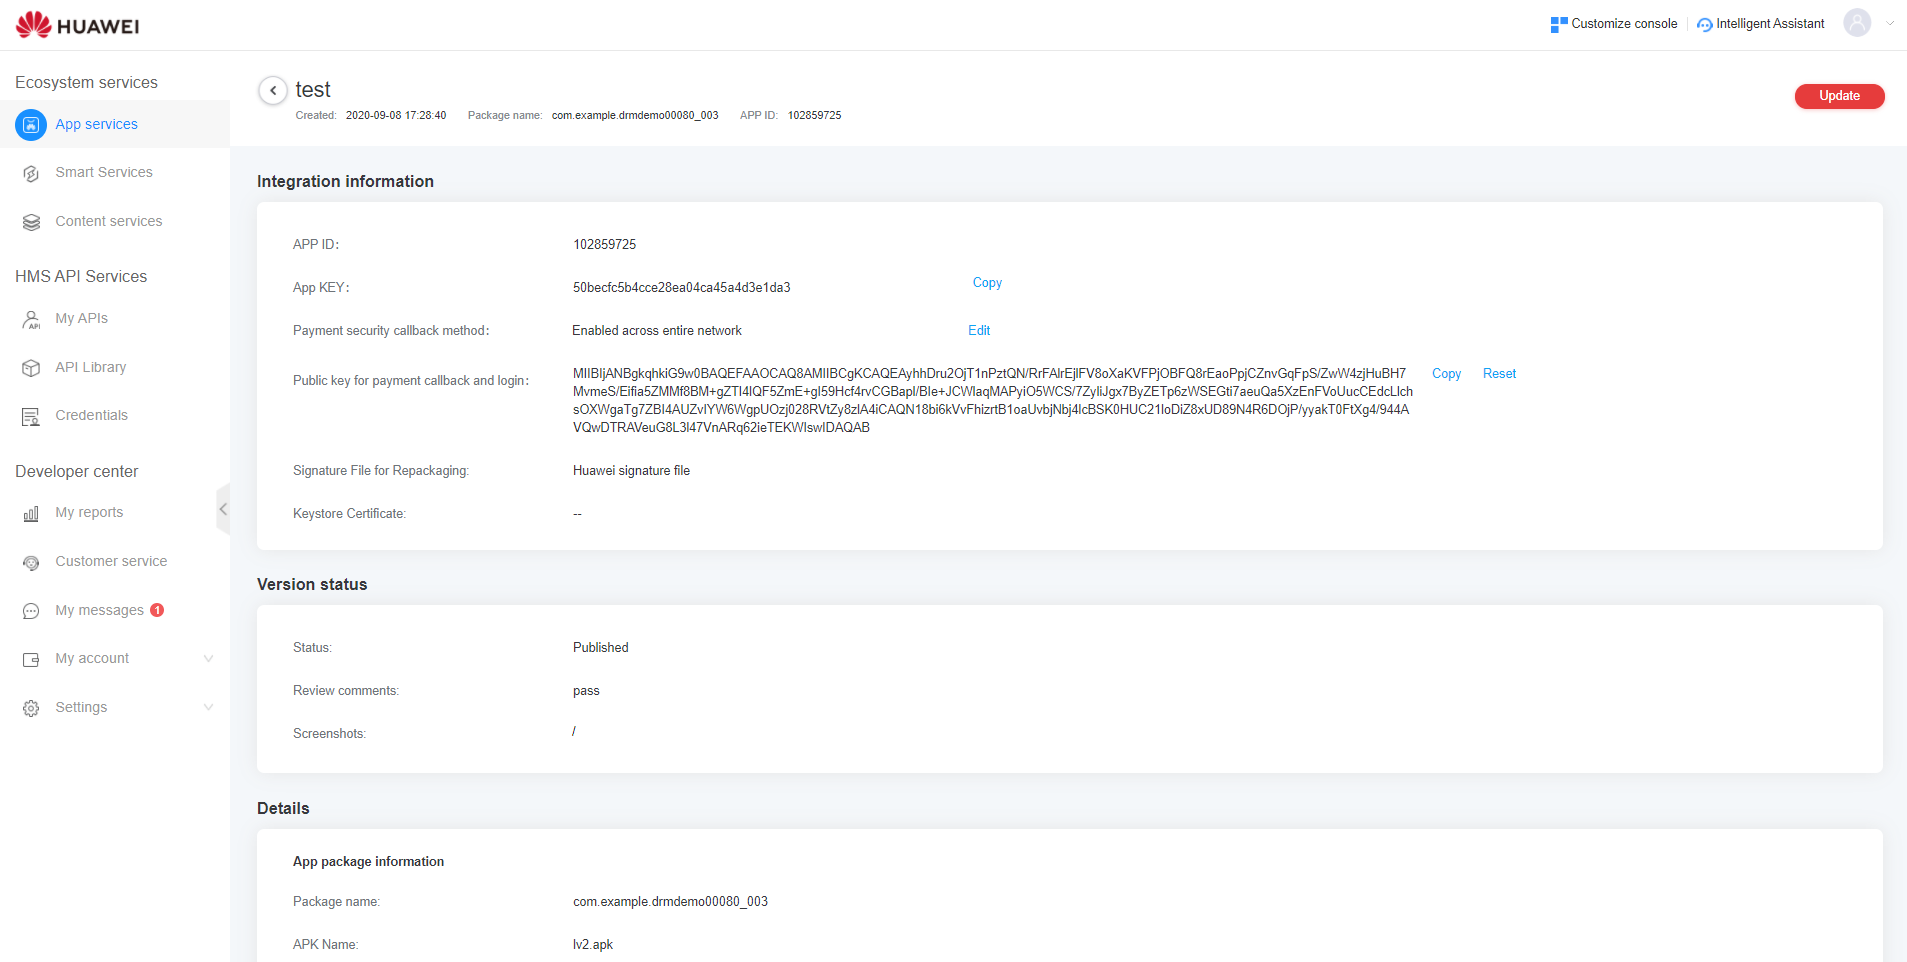1907x962 pixels.
Task: Click the My reports chart icon
Action: (x=31, y=513)
